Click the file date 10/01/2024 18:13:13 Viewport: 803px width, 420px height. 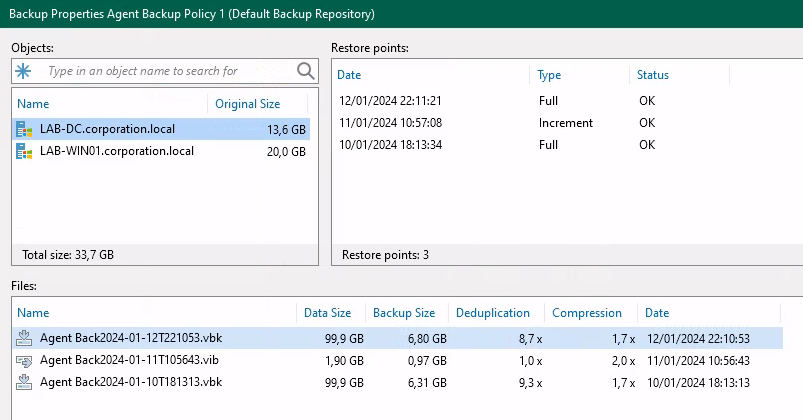coord(698,383)
